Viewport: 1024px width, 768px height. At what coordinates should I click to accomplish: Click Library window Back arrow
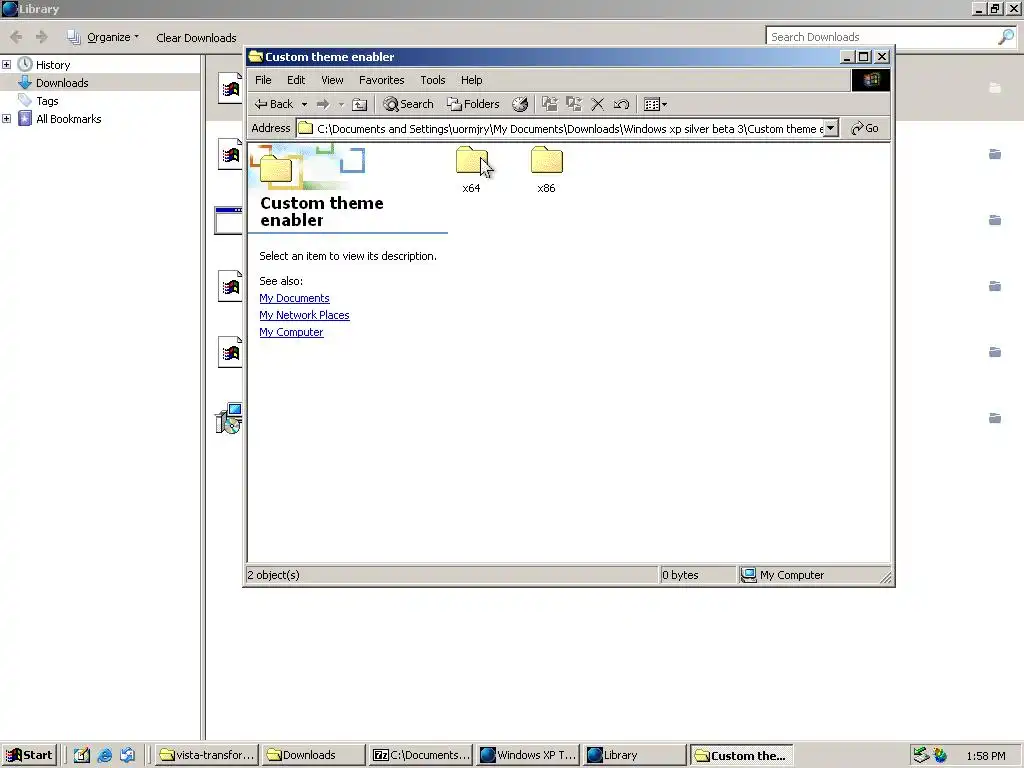pyautogui.click(x=16, y=37)
